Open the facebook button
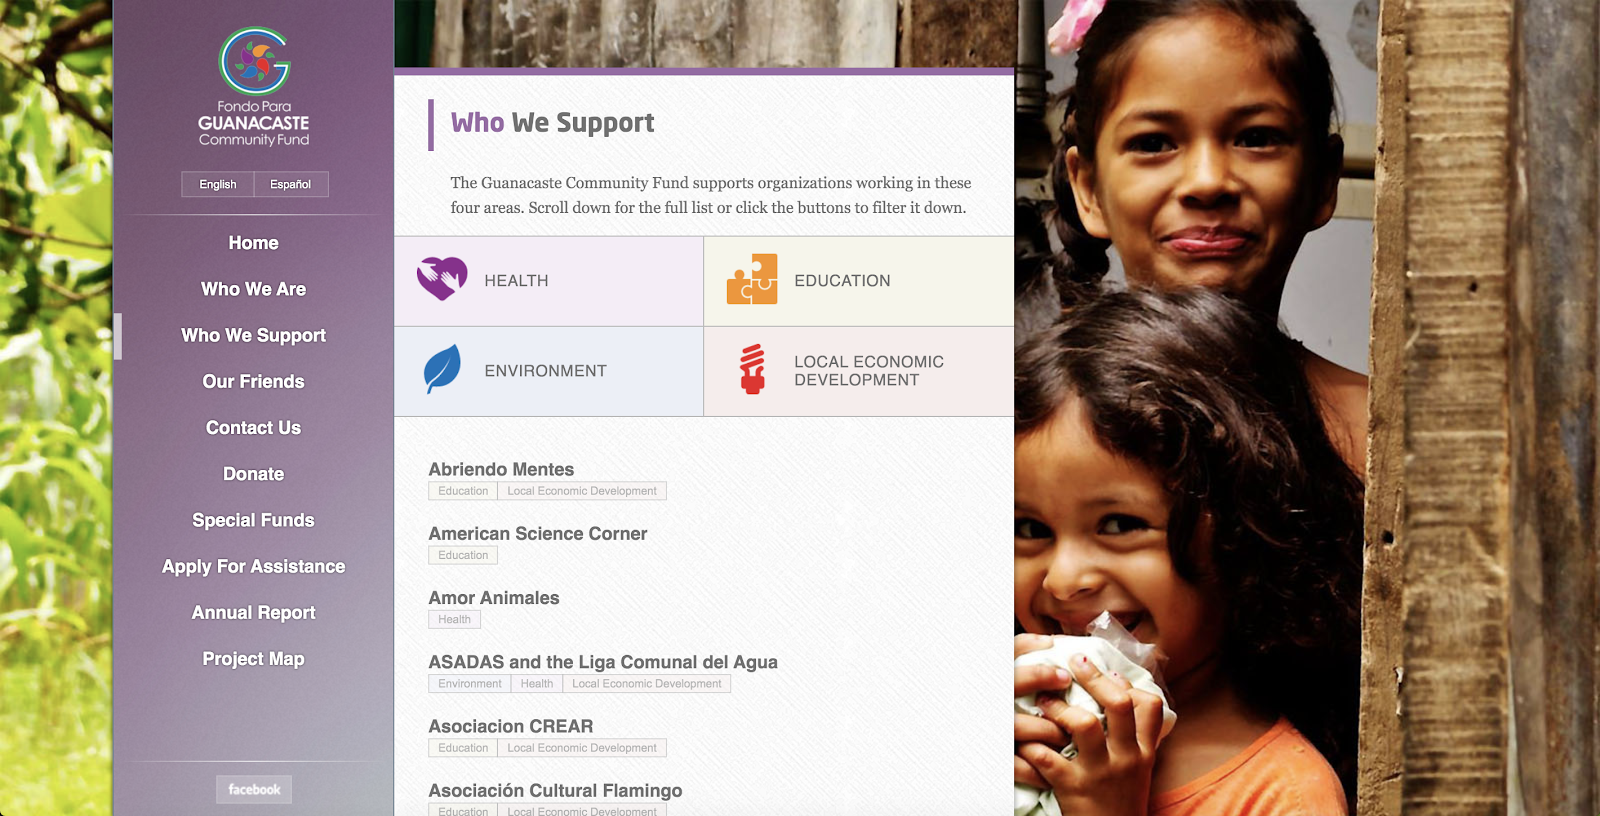Screen dimensions: 1600x816 (254, 789)
